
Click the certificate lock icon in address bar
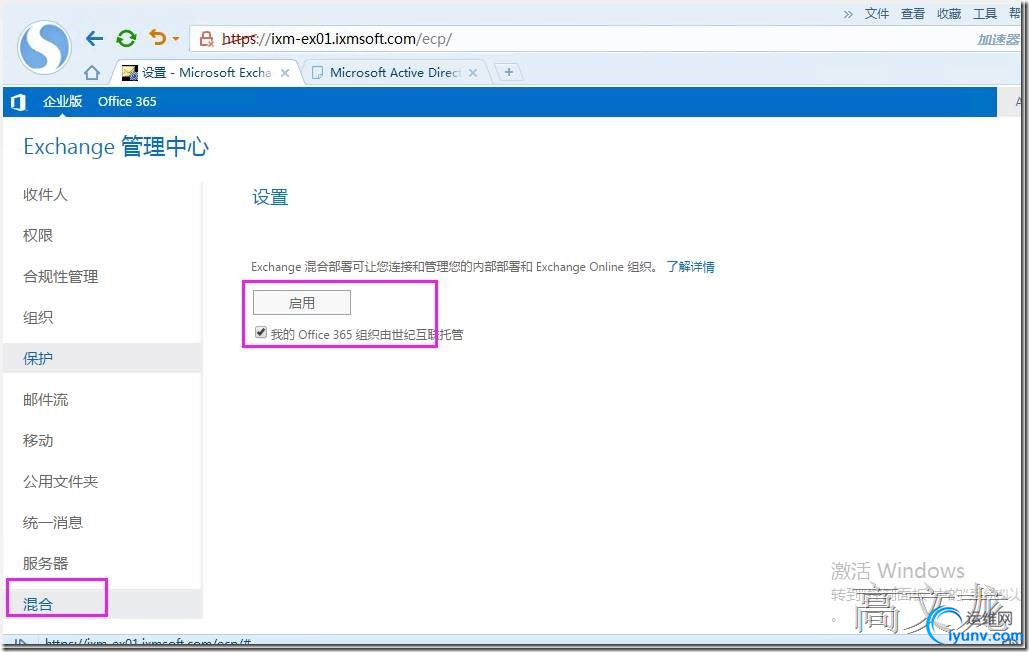coord(207,39)
